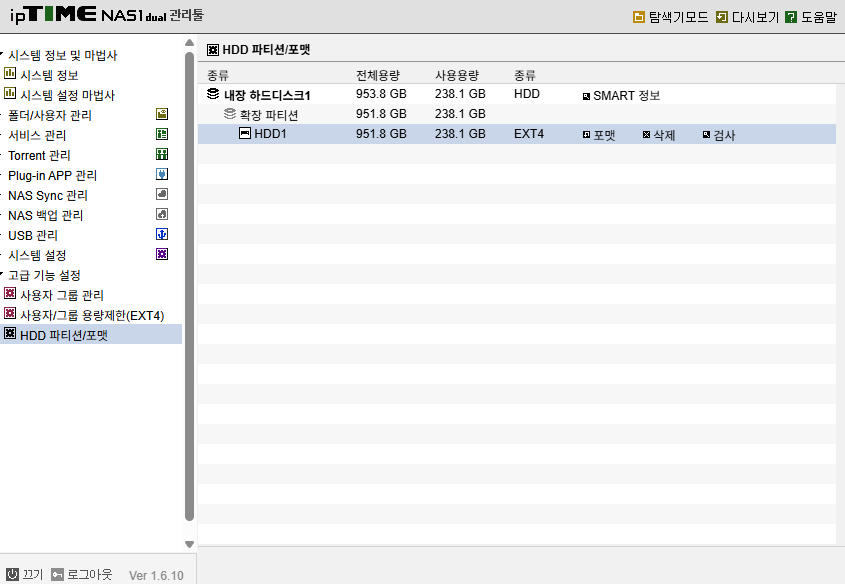The height and width of the screenshot is (584, 845).
Task: Select 사용자 그룹 관리 in sidebar
Action: click(61, 295)
